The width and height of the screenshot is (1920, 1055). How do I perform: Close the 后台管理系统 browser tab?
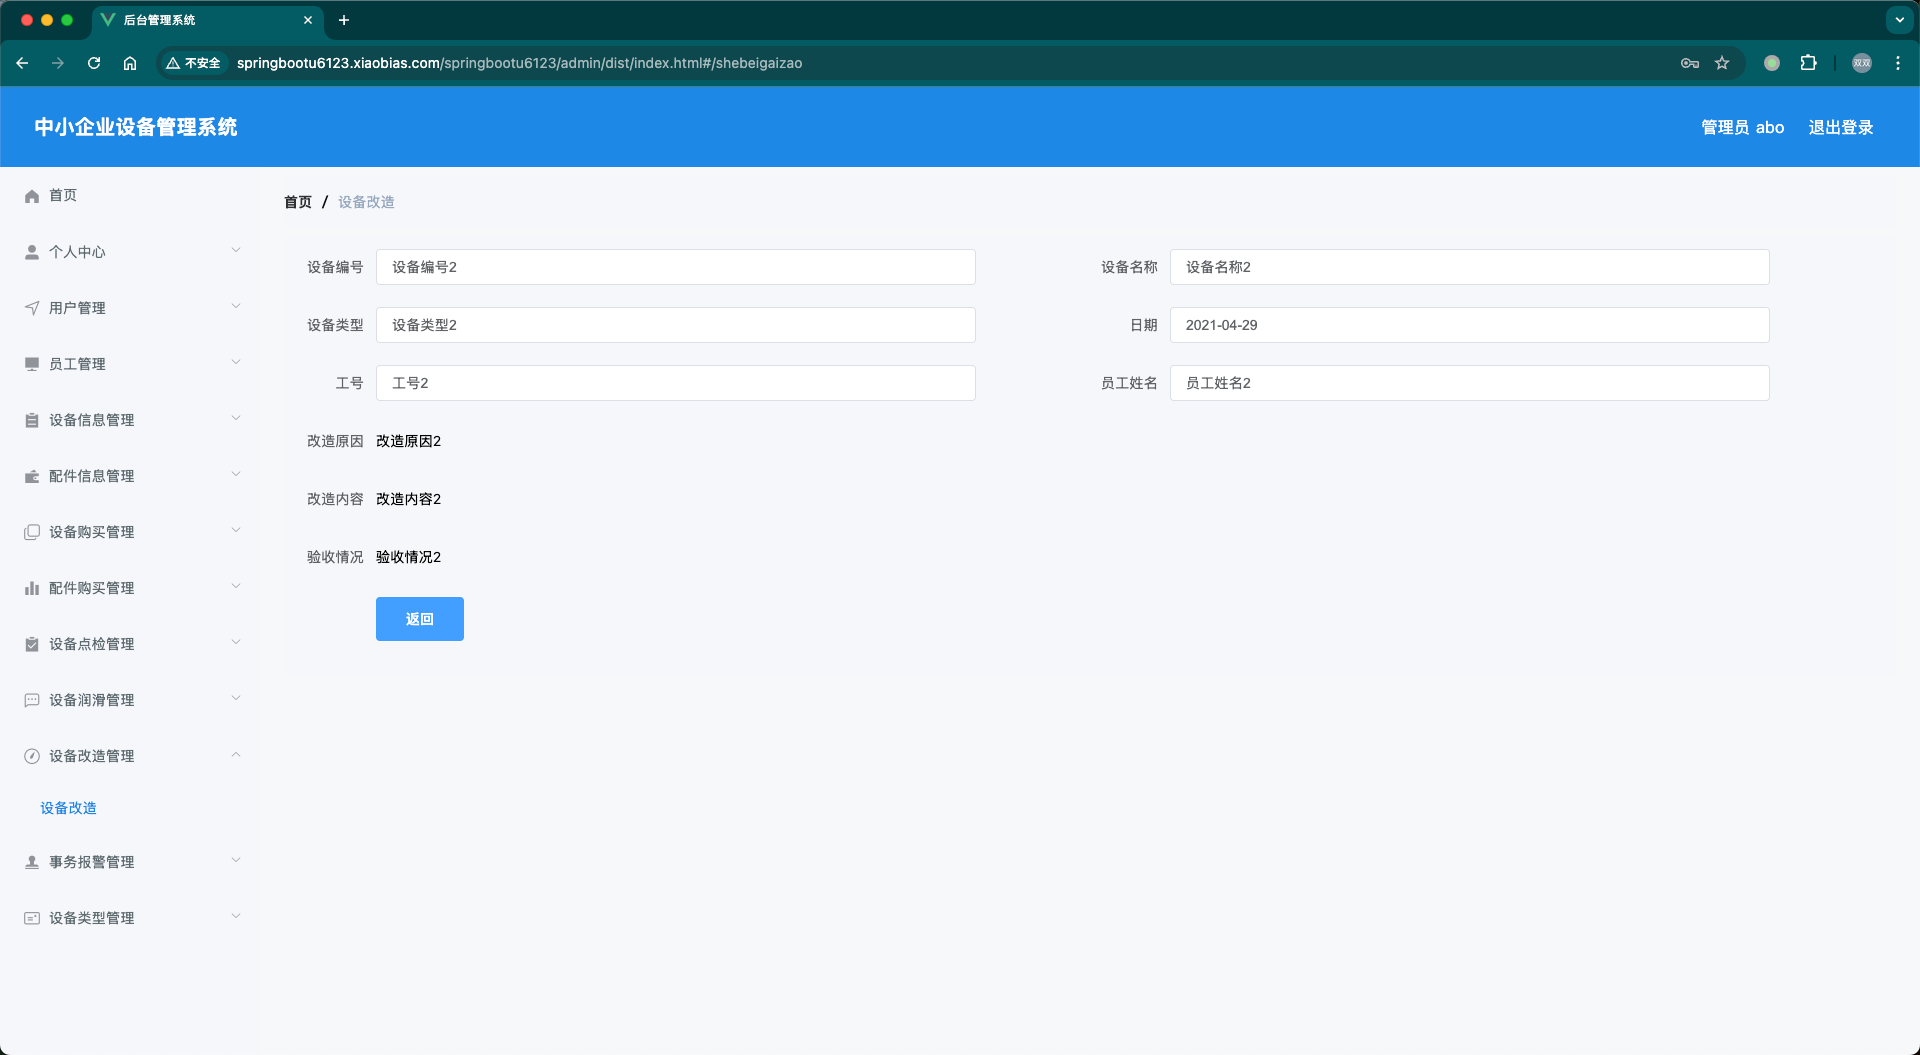(x=308, y=20)
